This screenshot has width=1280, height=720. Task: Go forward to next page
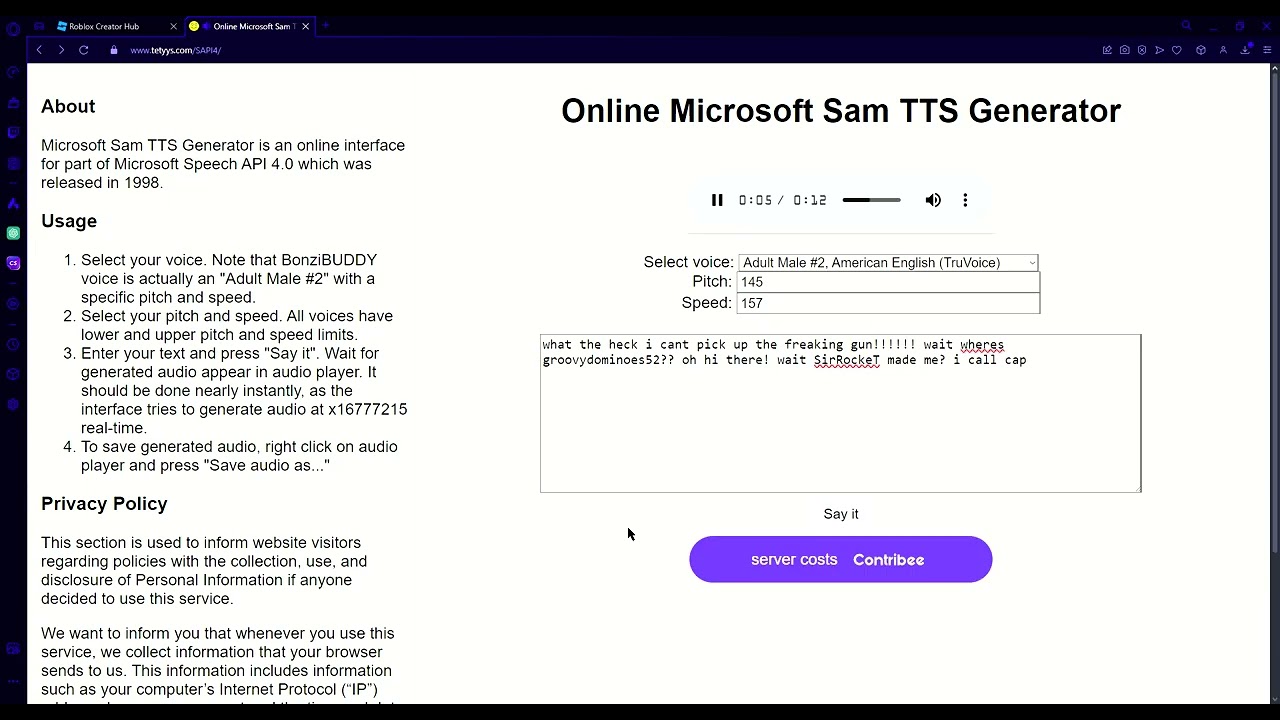tap(61, 50)
